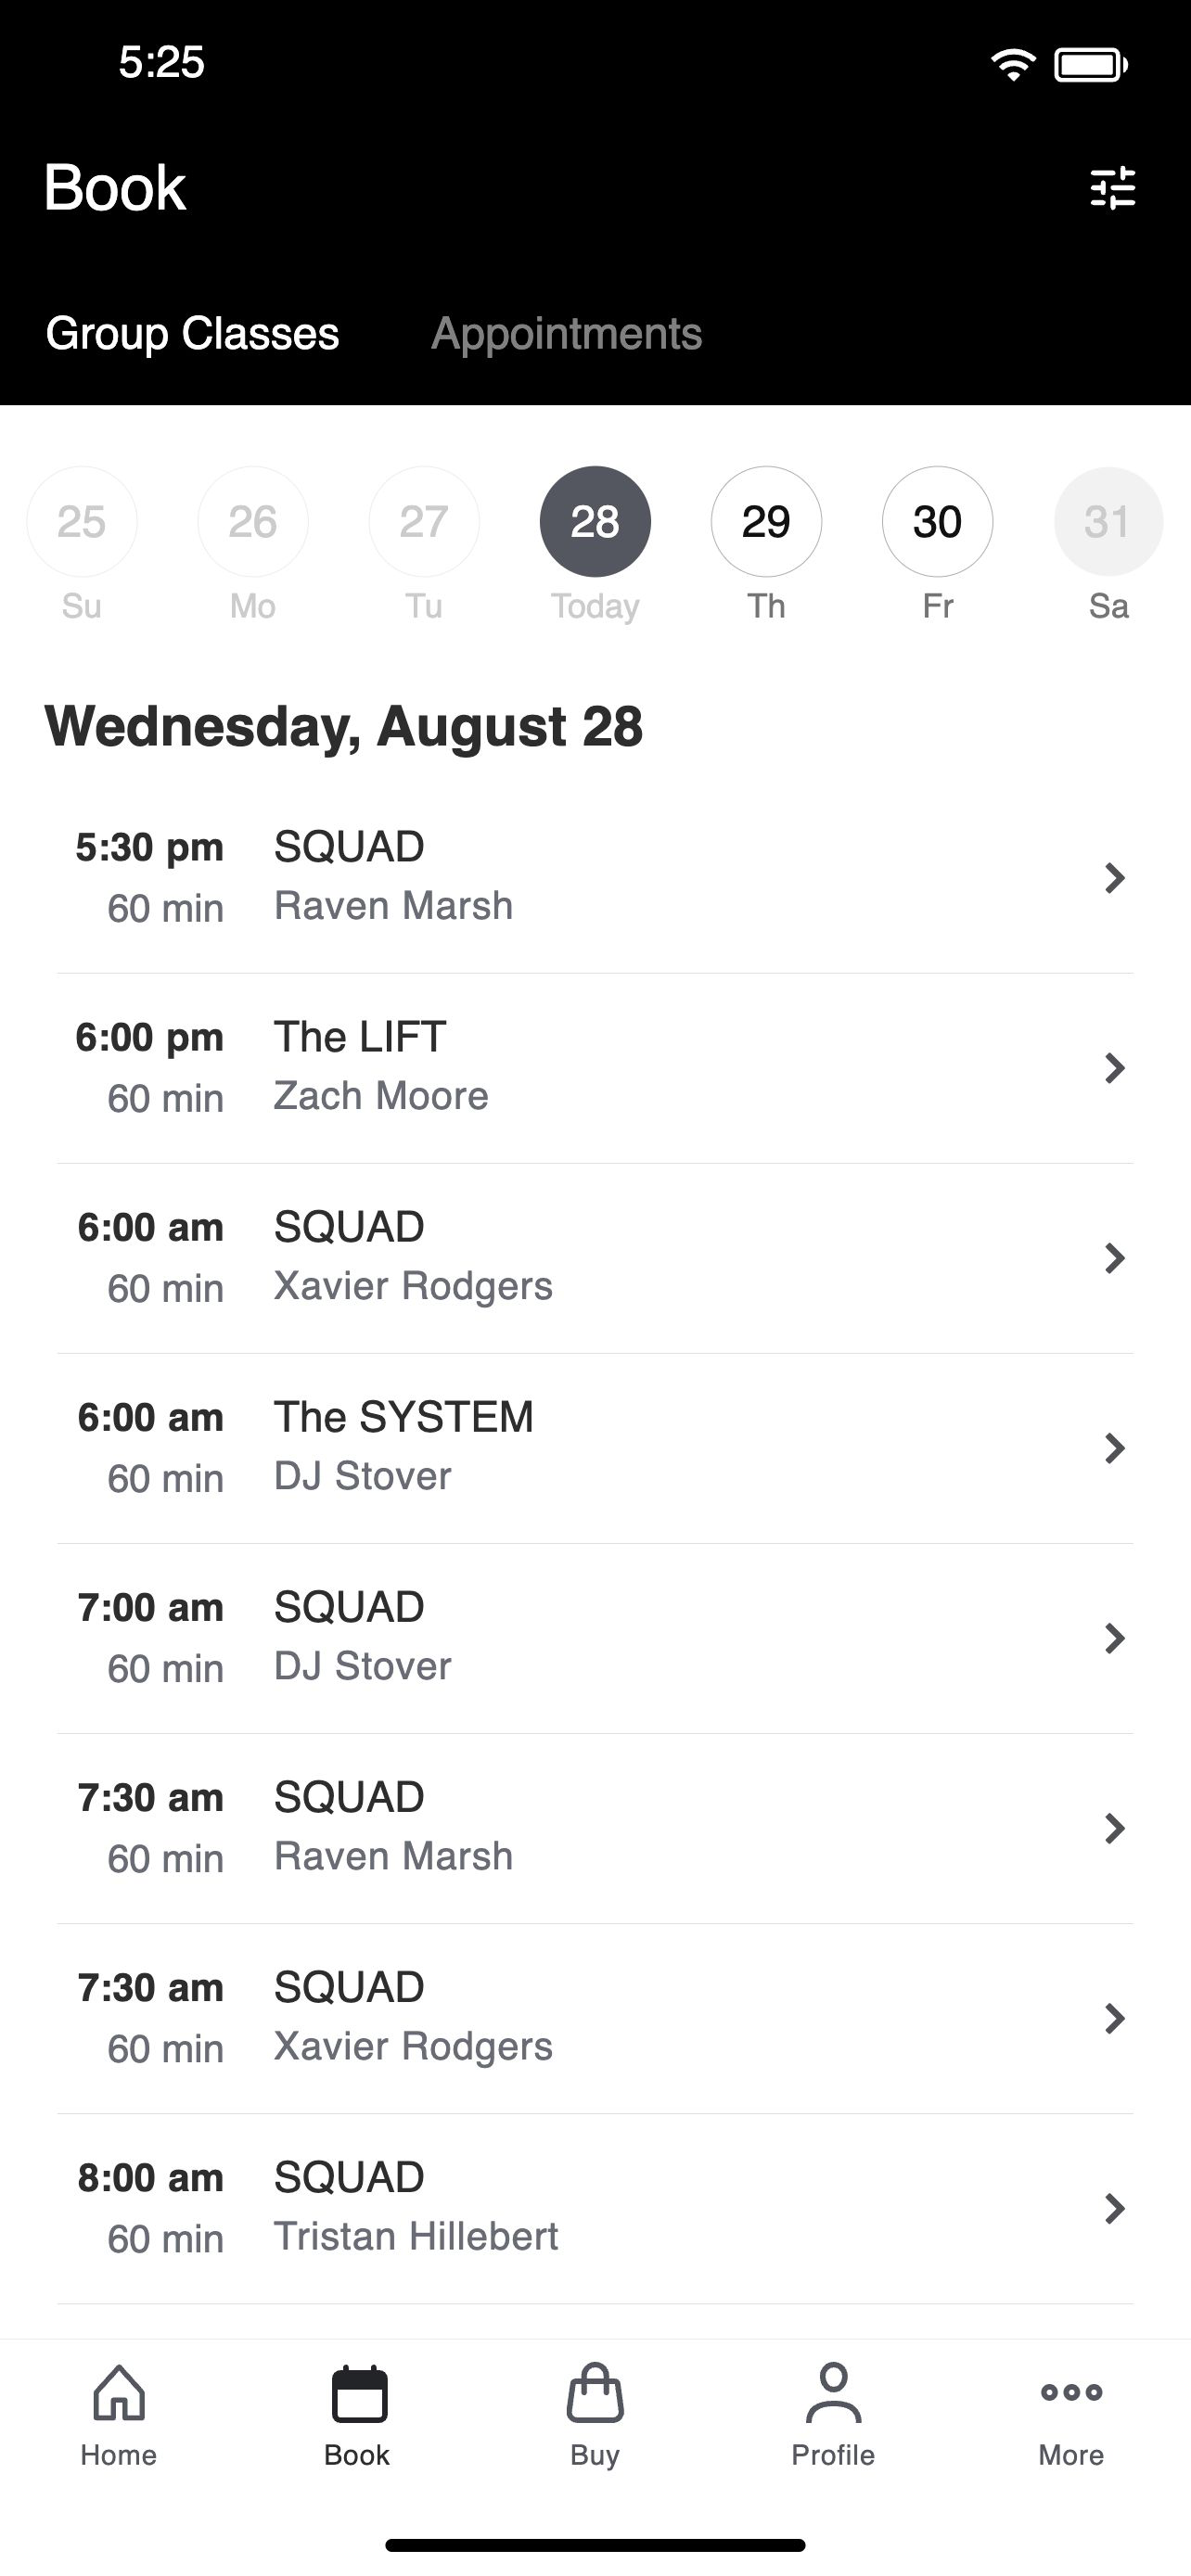This screenshot has height=2576, width=1191.
Task: Open the 8:00 am SQUAD with Tristan Hillebert
Action: 595,2207
